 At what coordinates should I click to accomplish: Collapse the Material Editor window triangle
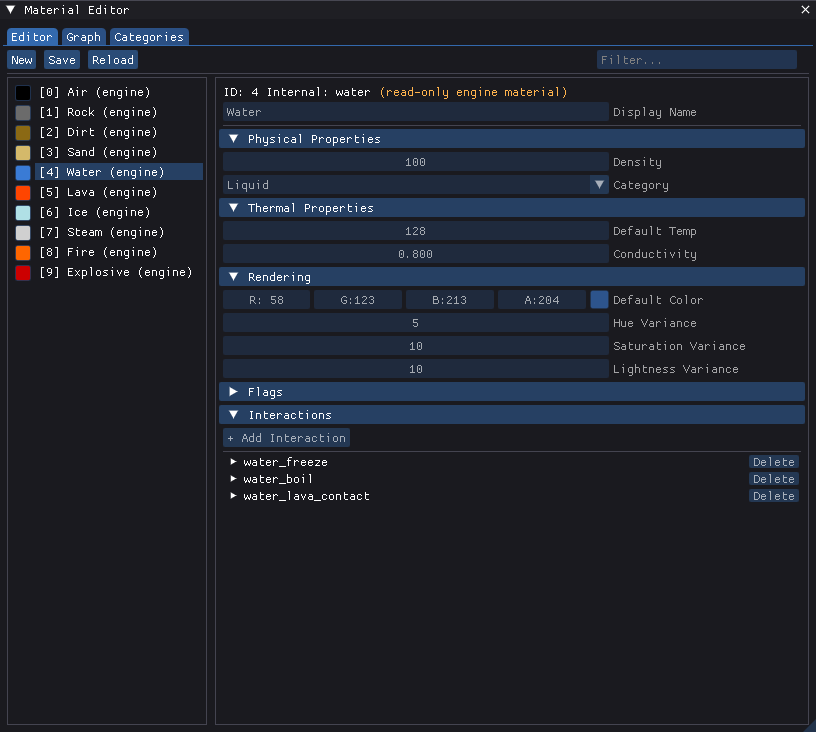click(x=10, y=10)
